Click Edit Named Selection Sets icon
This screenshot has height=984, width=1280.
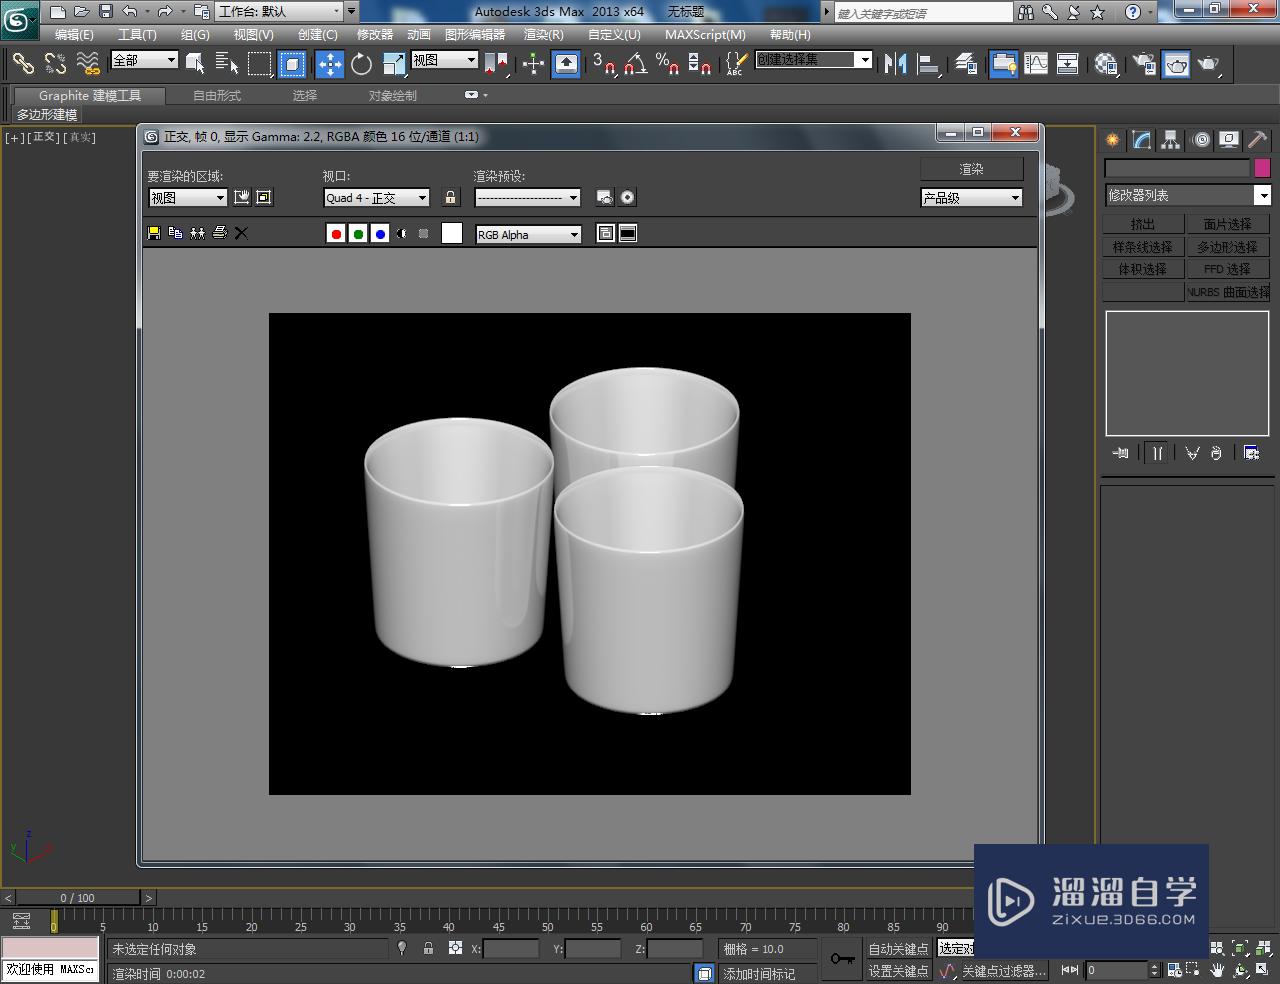point(736,64)
